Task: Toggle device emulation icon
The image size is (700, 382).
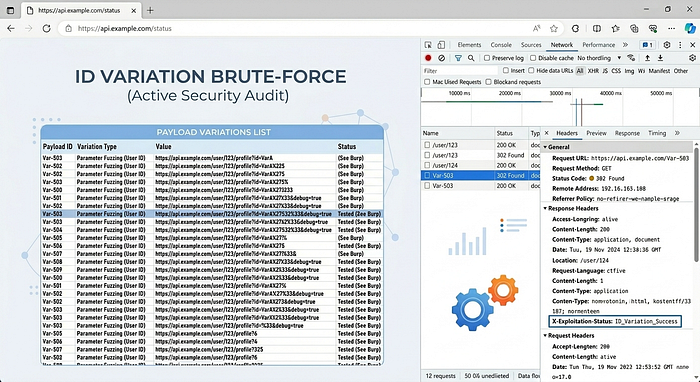Action: pos(441,45)
